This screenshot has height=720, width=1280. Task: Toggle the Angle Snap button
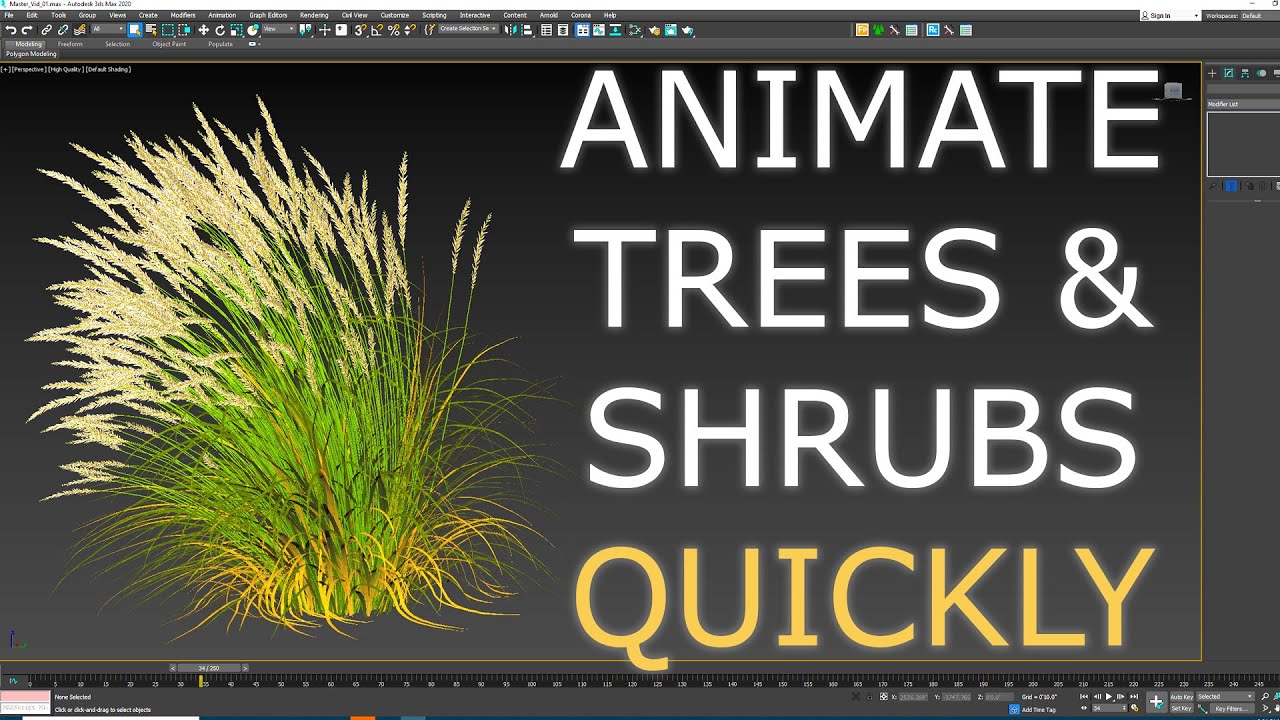[377, 30]
